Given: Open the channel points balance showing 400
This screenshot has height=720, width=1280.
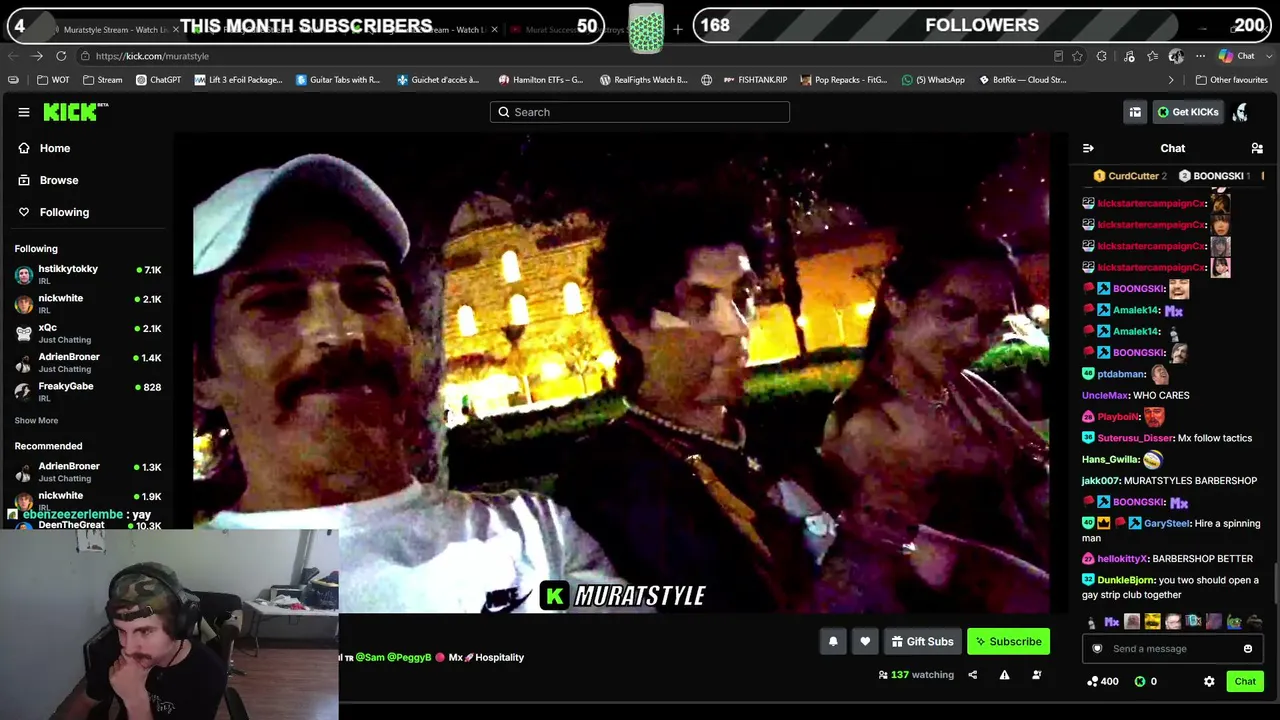Looking at the screenshot, I should pyautogui.click(x=1103, y=681).
